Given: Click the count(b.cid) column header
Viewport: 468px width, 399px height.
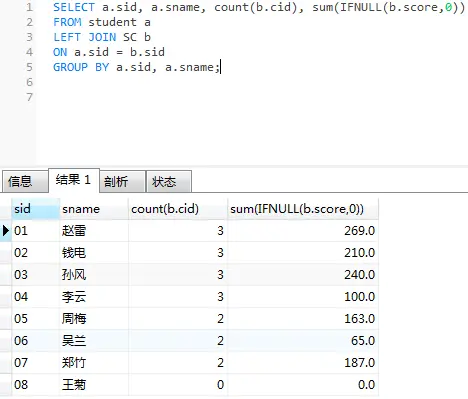Looking at the screenshot, I should [x=178, y=209].
